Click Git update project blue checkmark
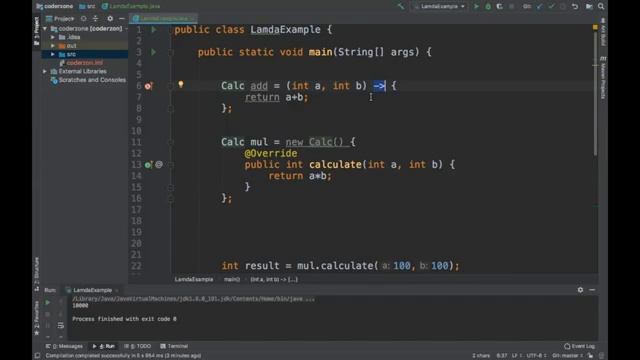The image size is (640, 360). 540,6
